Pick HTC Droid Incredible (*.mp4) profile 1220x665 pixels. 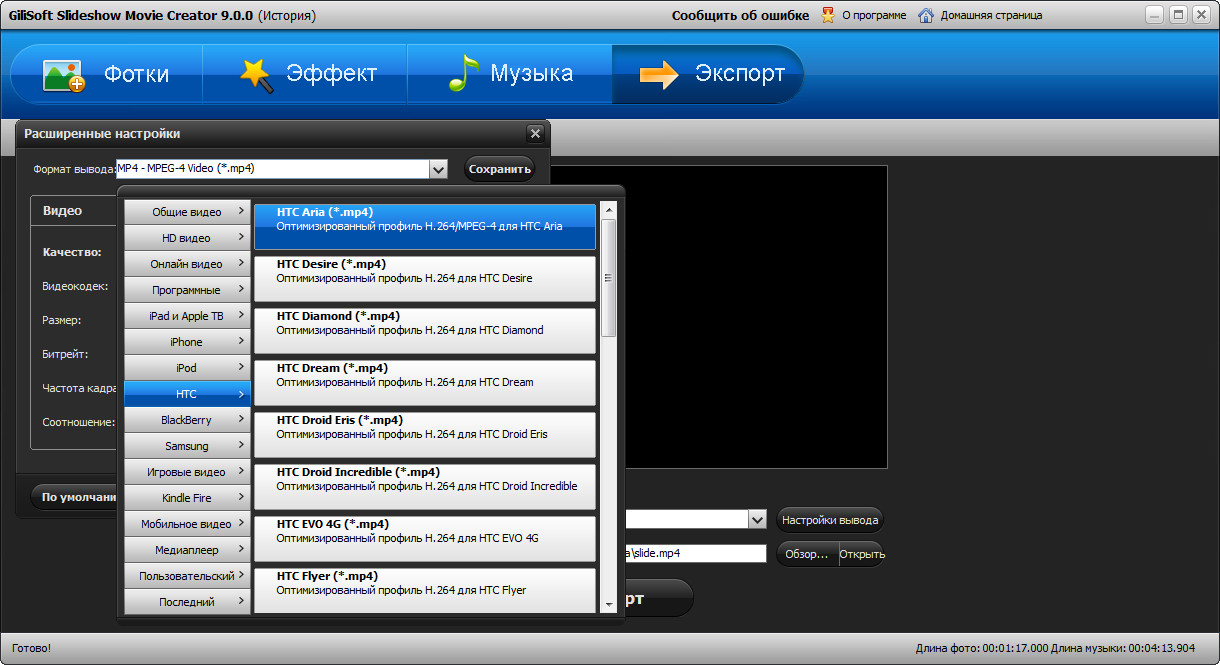[425, 486]
